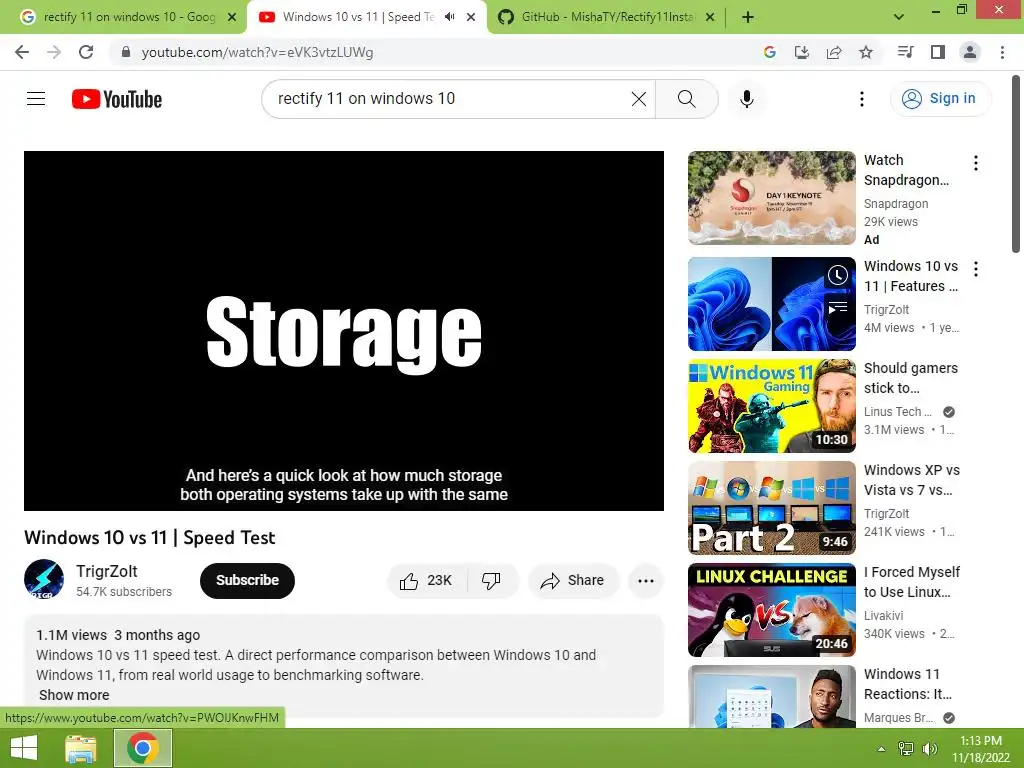Run search with magnifier button
1024x768 pixels.
click(x=686, y=99)
